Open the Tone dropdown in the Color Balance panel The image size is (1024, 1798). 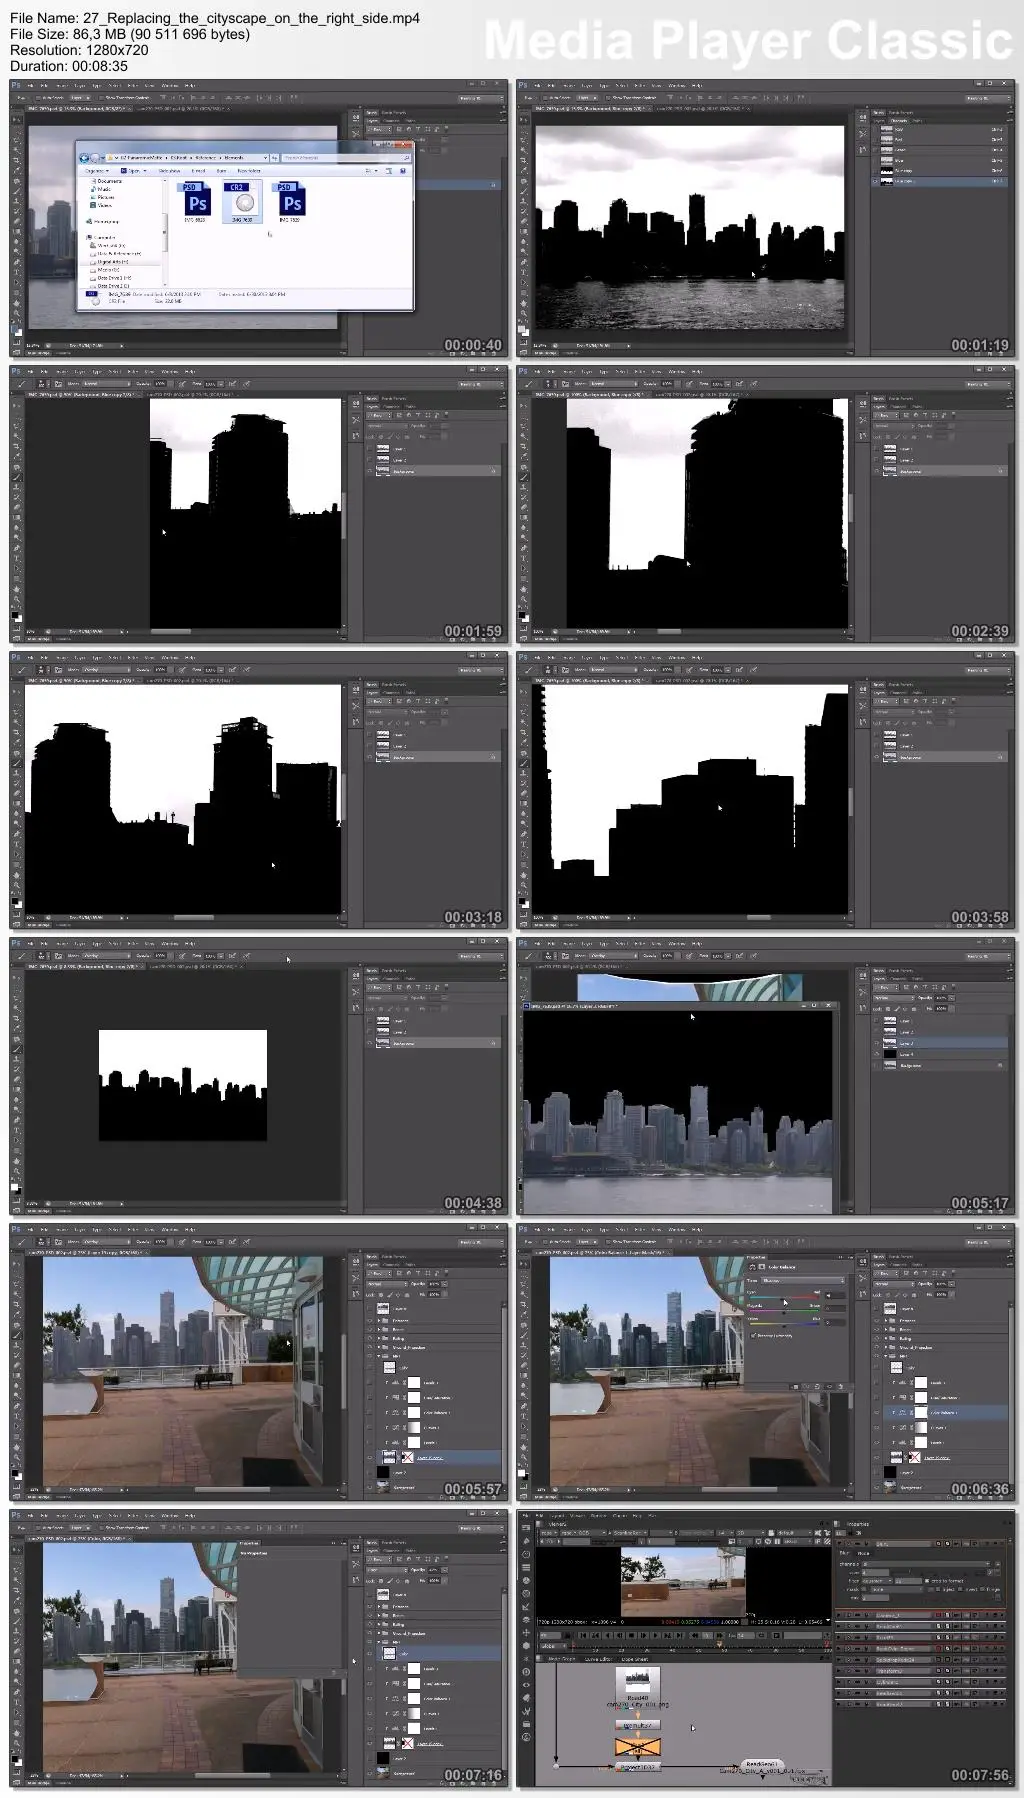tap(803, 1280)
